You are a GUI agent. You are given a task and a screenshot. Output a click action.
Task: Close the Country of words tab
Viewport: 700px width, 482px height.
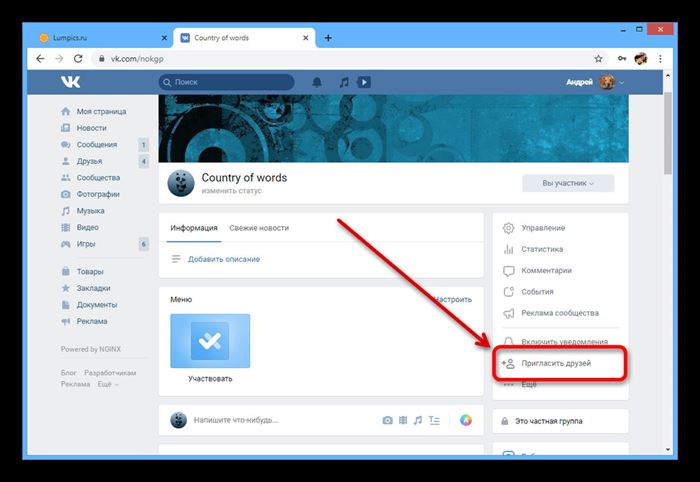(306, 38)
